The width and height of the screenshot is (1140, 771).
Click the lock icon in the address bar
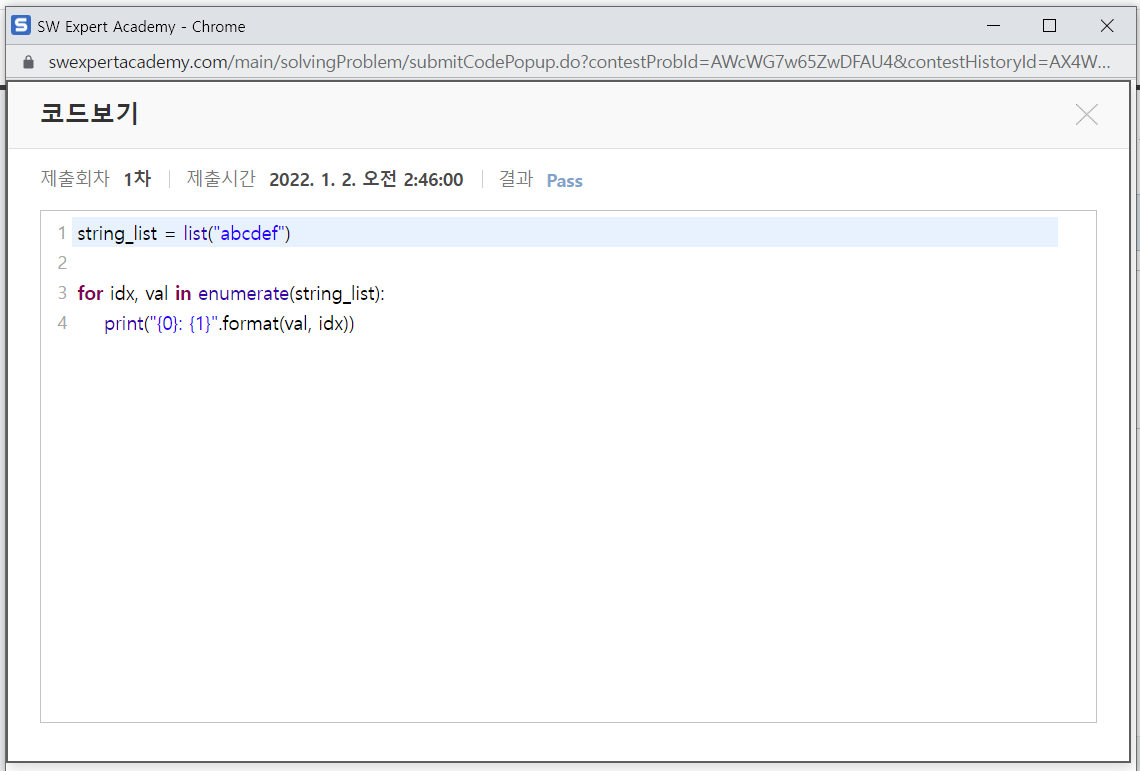(28, 62)
